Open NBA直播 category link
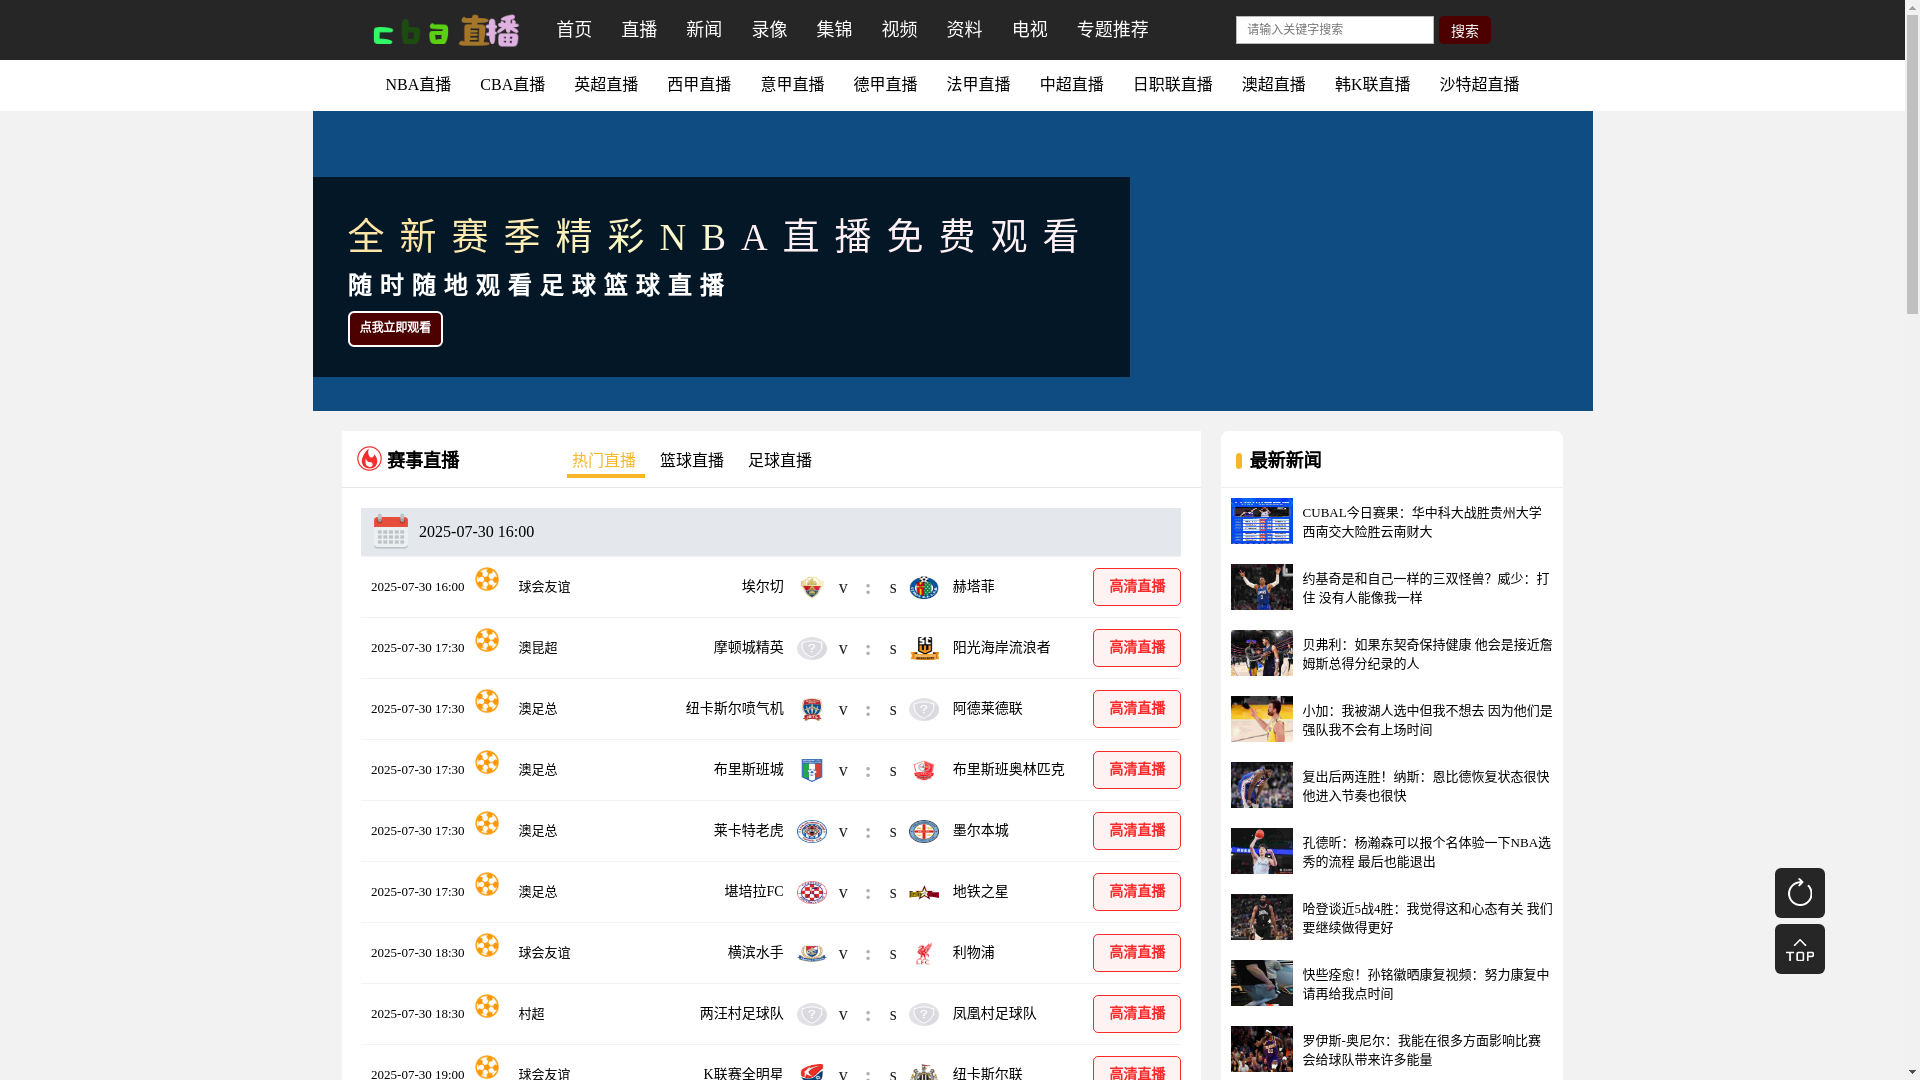This screenshot has height=1080, width=1920. (418, 85)
